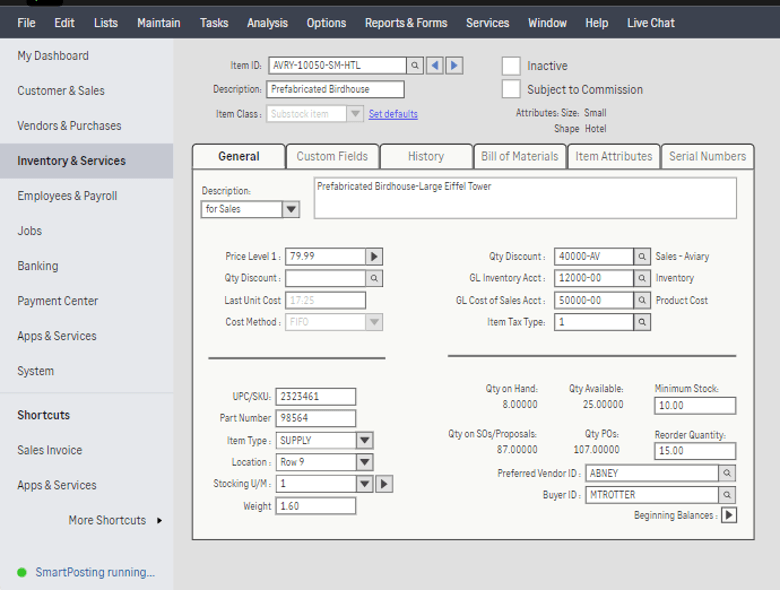This screenshot has width=780, height=590.
Task: Click the Item ID lookup magnifier icon
Action: [x=415, y=65]
